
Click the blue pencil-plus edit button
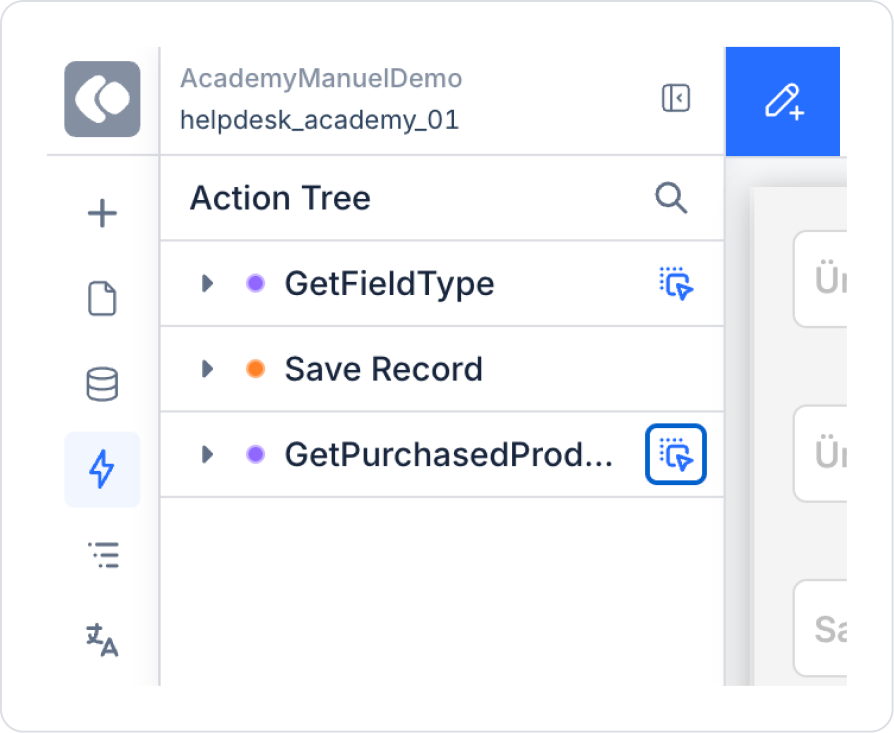(x=783, y=101)
